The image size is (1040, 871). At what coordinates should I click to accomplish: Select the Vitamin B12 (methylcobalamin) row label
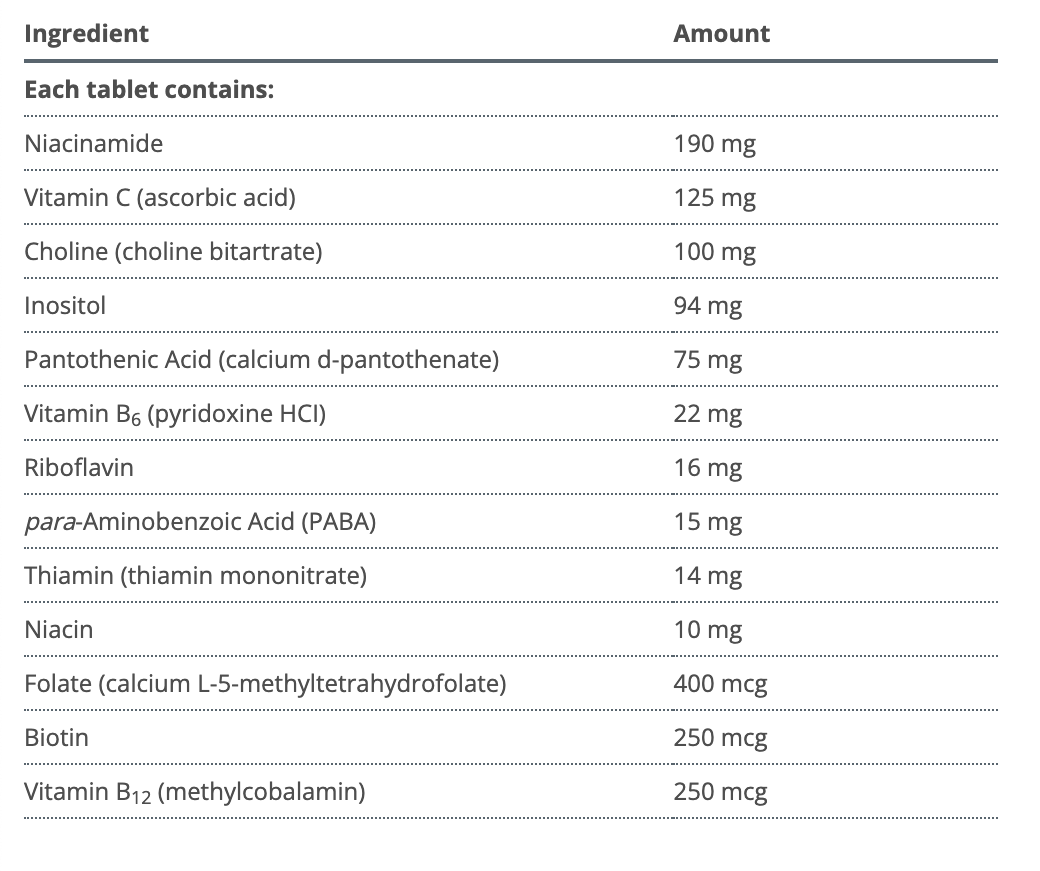pyautogui.click(x=195, y=792)
